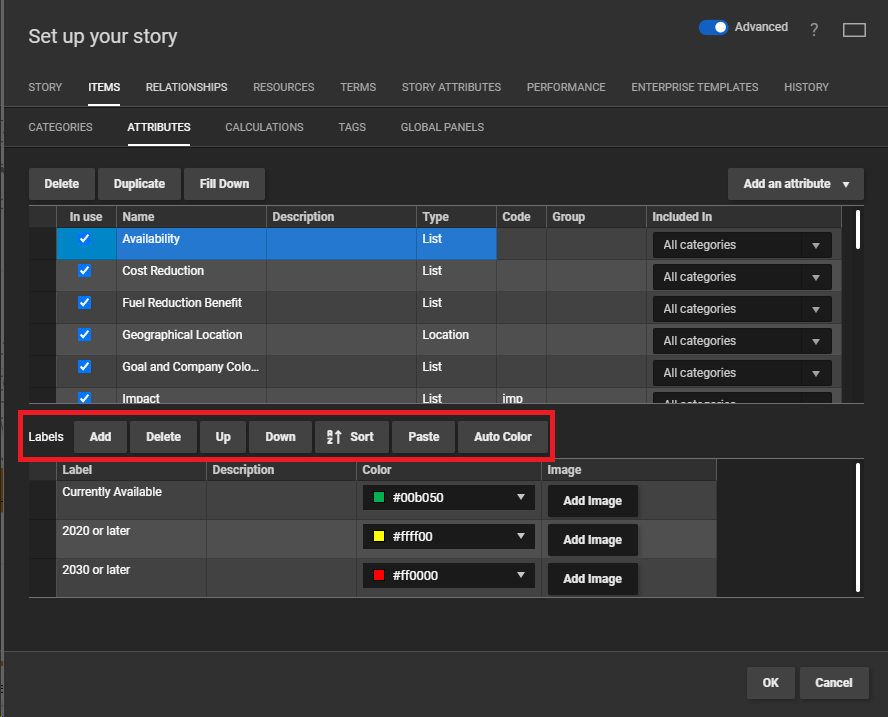
Task: Open the GLOBAL PANELS sub-tab
Action: (442, 127)
